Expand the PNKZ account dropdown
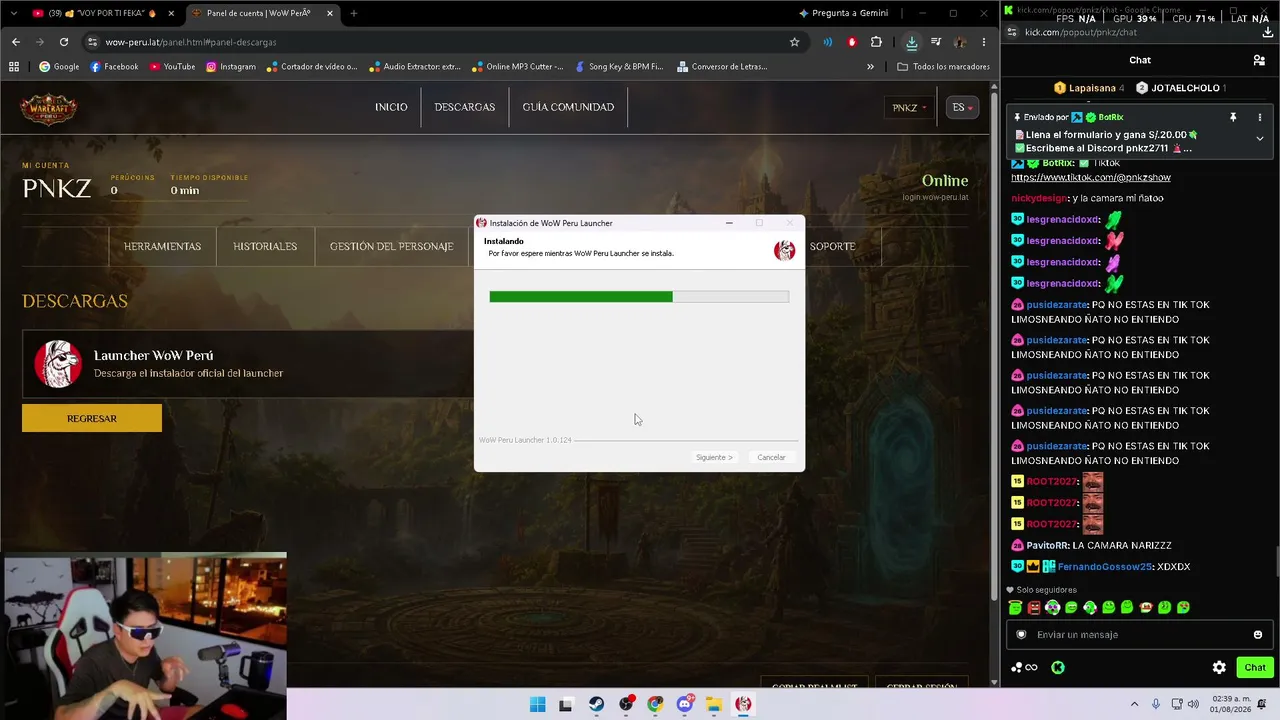The height and width of the screenshot is (720, 1280). tap(910, 107)
